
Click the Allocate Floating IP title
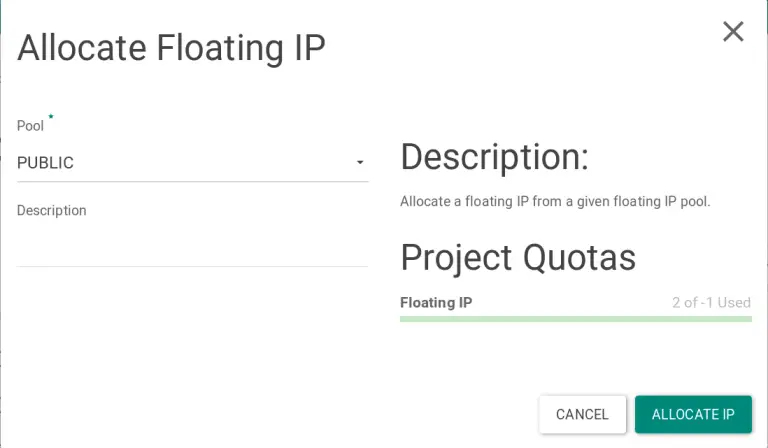[171, 48]
